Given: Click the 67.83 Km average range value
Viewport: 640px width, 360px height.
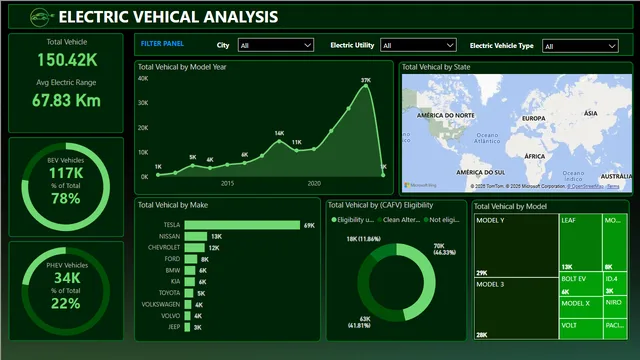Looking at the screenshot, I should (x=66, y=100).
